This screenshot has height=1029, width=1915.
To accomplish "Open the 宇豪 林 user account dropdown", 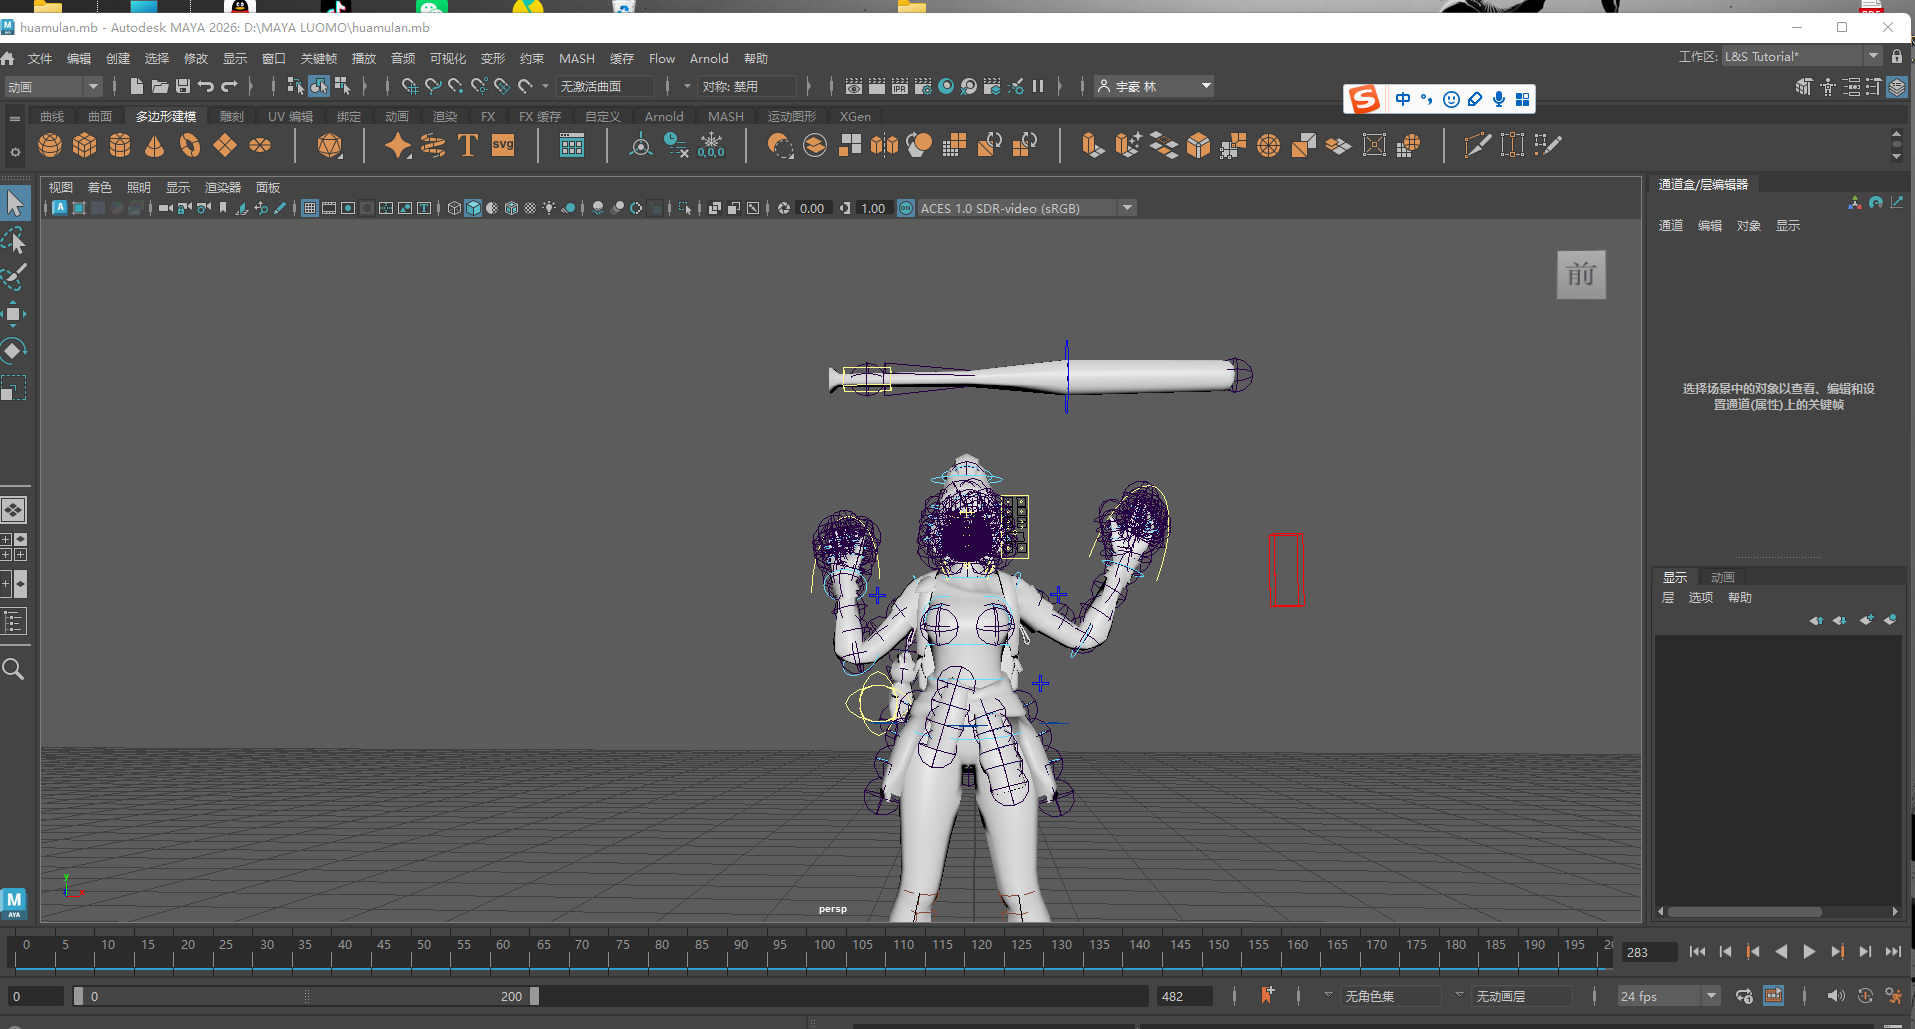I will pos(1154,87).
